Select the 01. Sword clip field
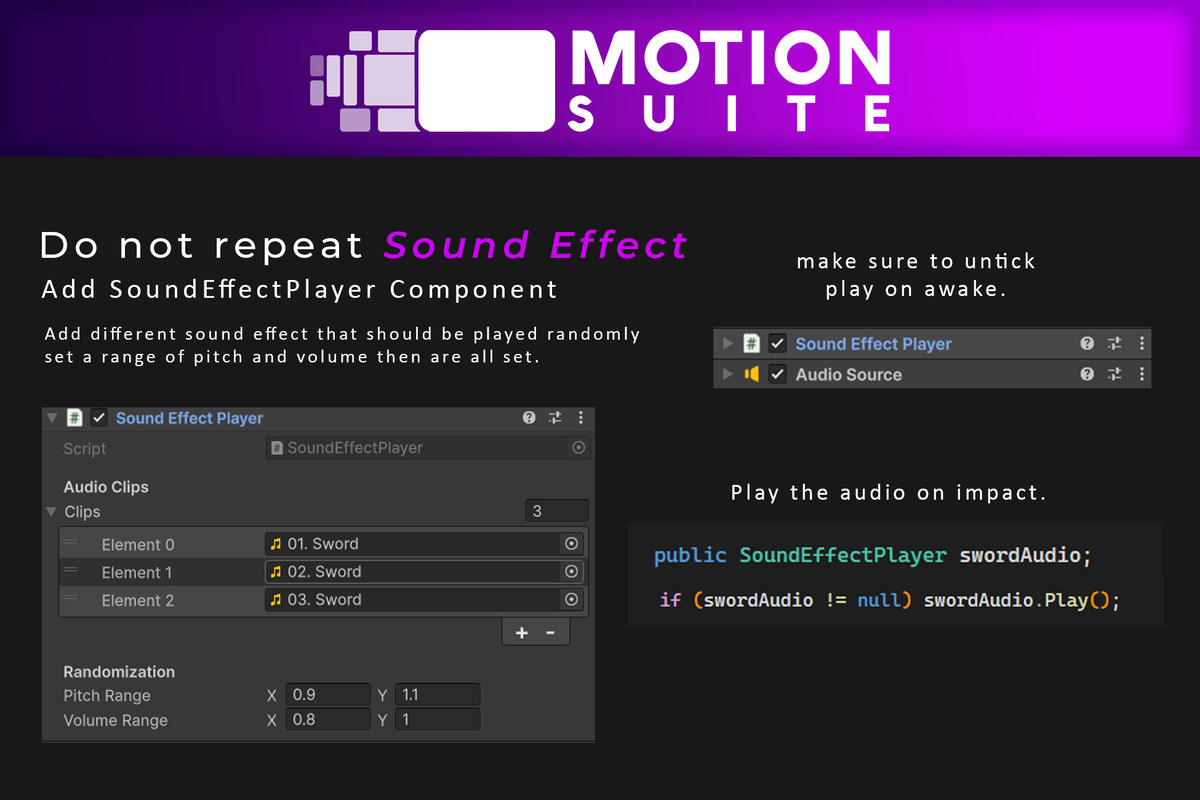Image resolution: width=1200 pixels, height=800 pixels. click(x=425, y=544)
